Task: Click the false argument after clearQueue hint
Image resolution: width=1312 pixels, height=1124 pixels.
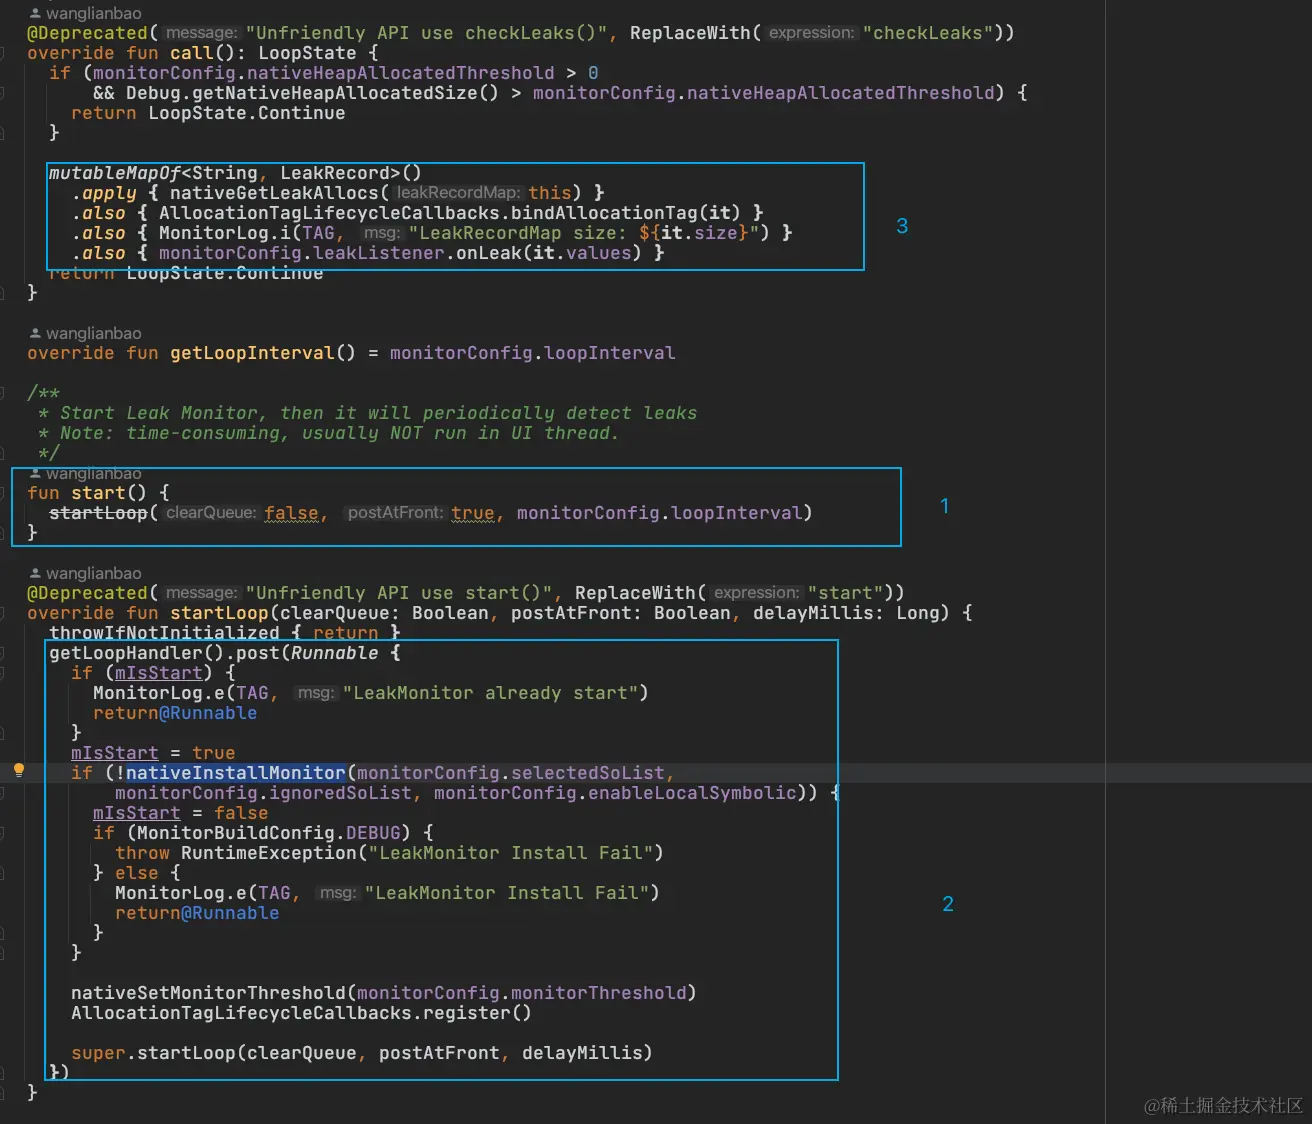Action: coord(291,513)
